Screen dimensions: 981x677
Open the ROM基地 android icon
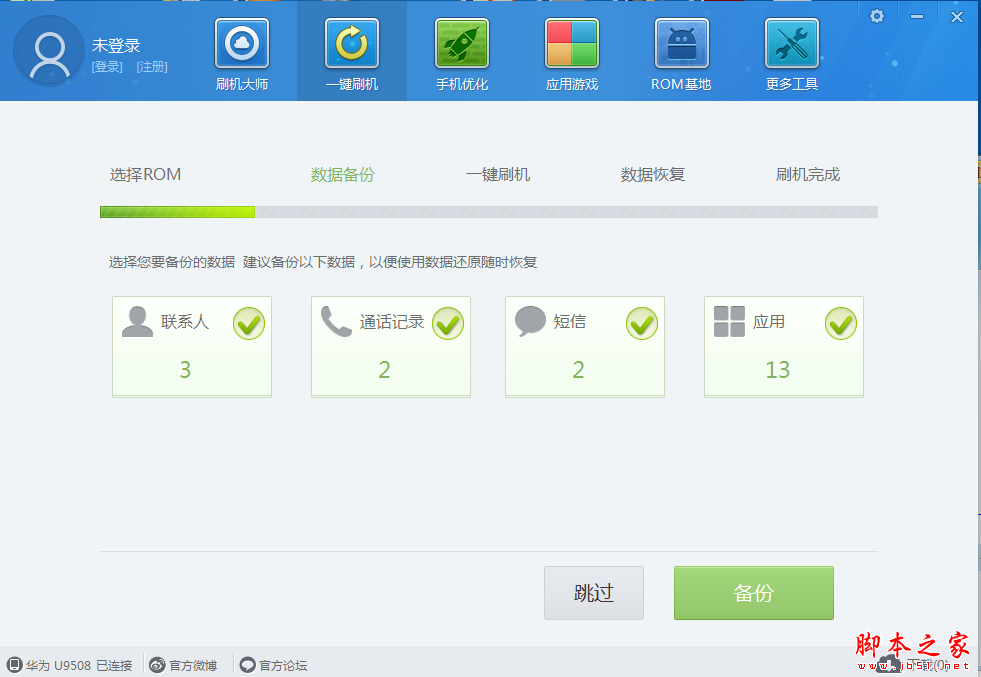(682, 43)
